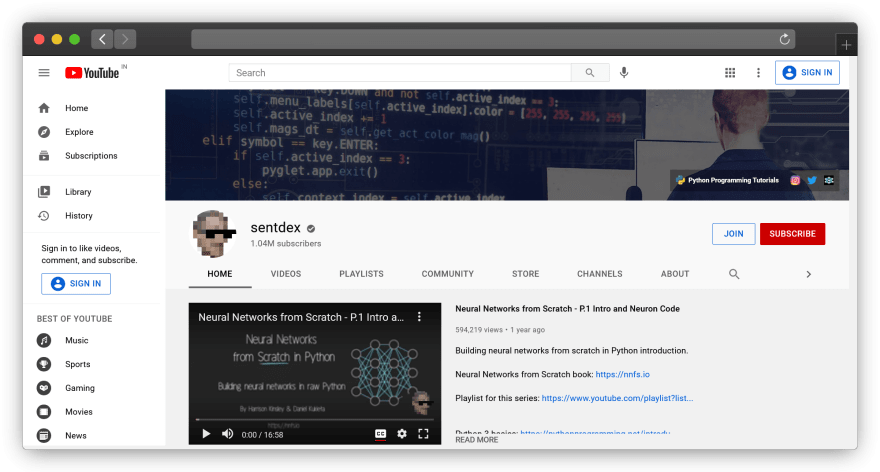Screen dimensions: 880x472
Task: Open Music under Best of YouTube
Action: click(76, 341)
